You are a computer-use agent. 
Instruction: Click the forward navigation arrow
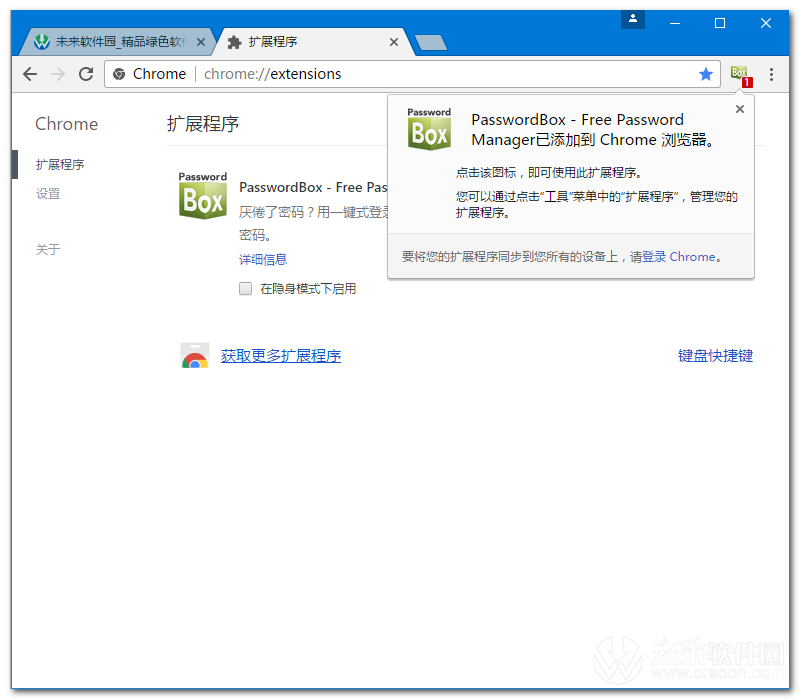(58, 74)
